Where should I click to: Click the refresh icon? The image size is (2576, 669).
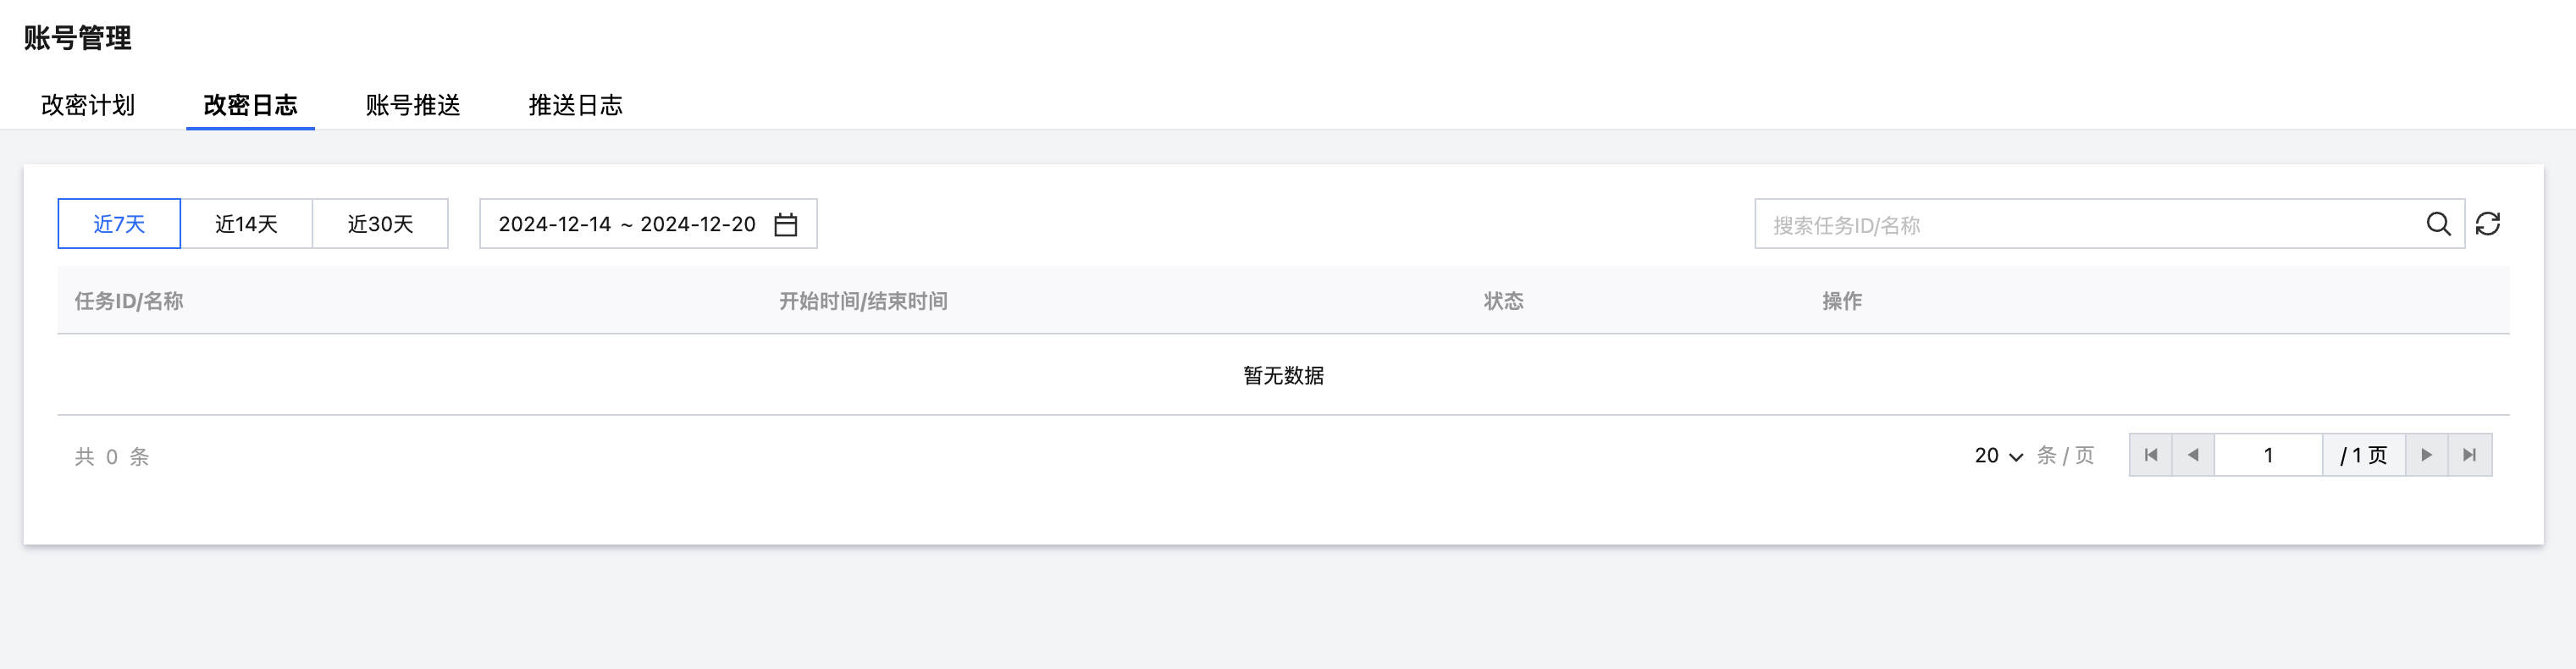(x=2488, y=224)
